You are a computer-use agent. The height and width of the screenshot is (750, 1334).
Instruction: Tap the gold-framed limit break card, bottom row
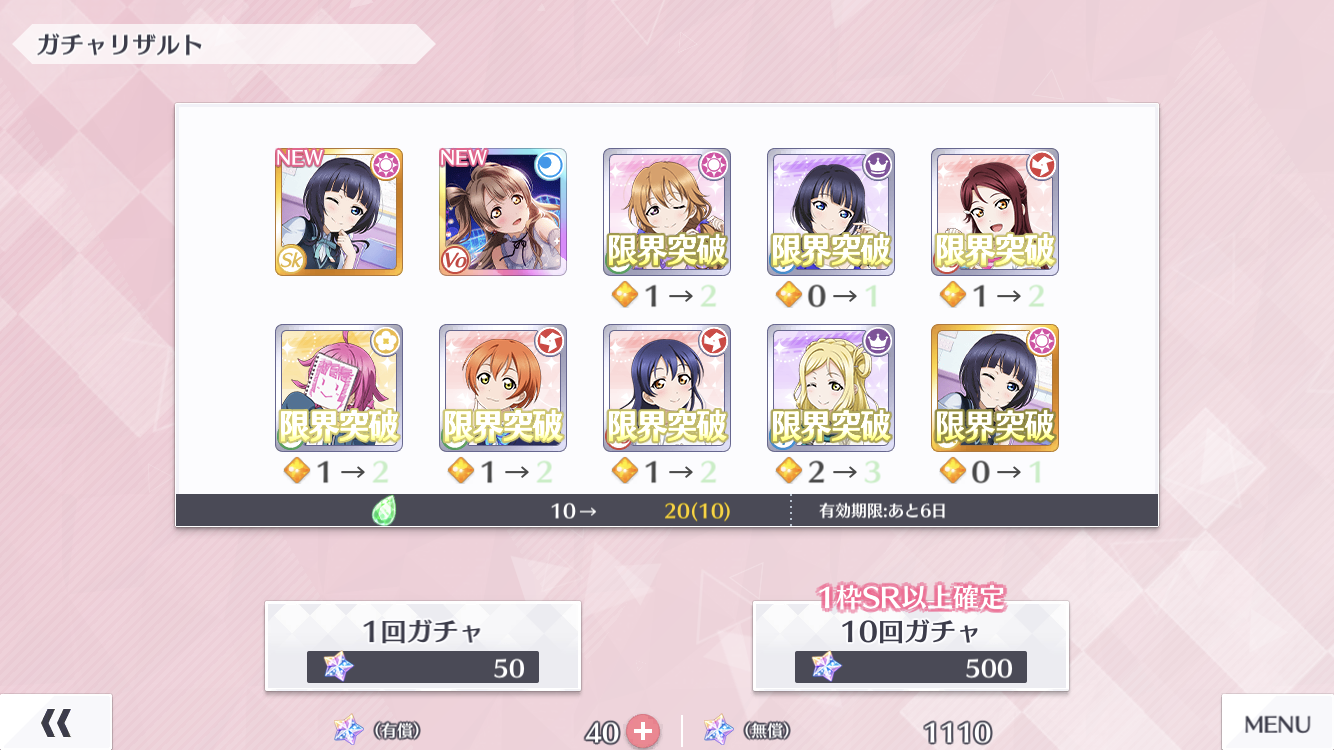click(x=995, y=388)
